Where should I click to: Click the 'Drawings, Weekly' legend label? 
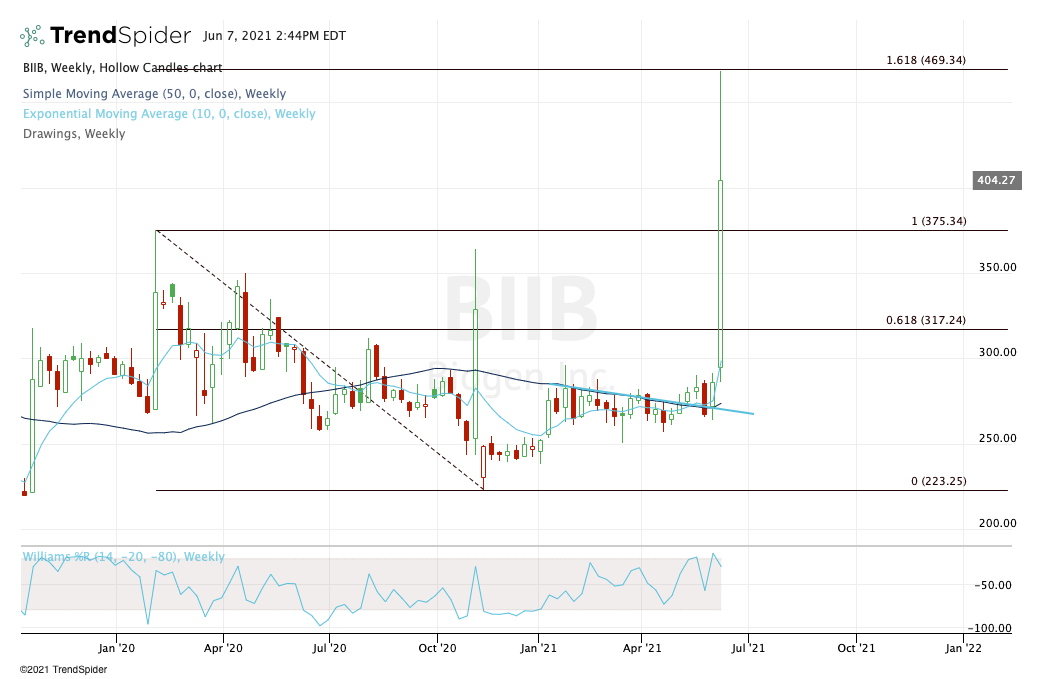[x=74, y=134]
